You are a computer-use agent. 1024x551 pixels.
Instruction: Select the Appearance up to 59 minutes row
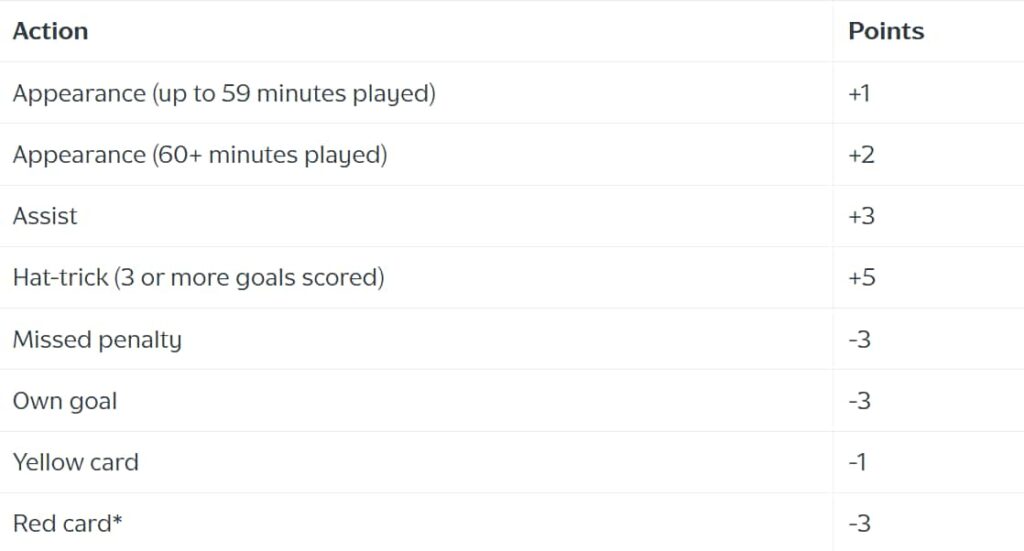click(x=512, y=93)
